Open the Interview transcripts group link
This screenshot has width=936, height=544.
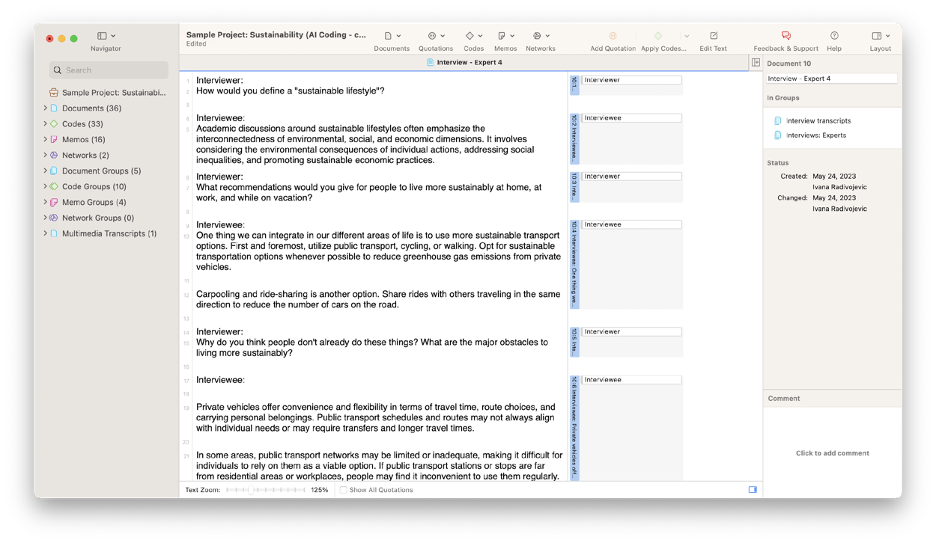click(818, 121)
